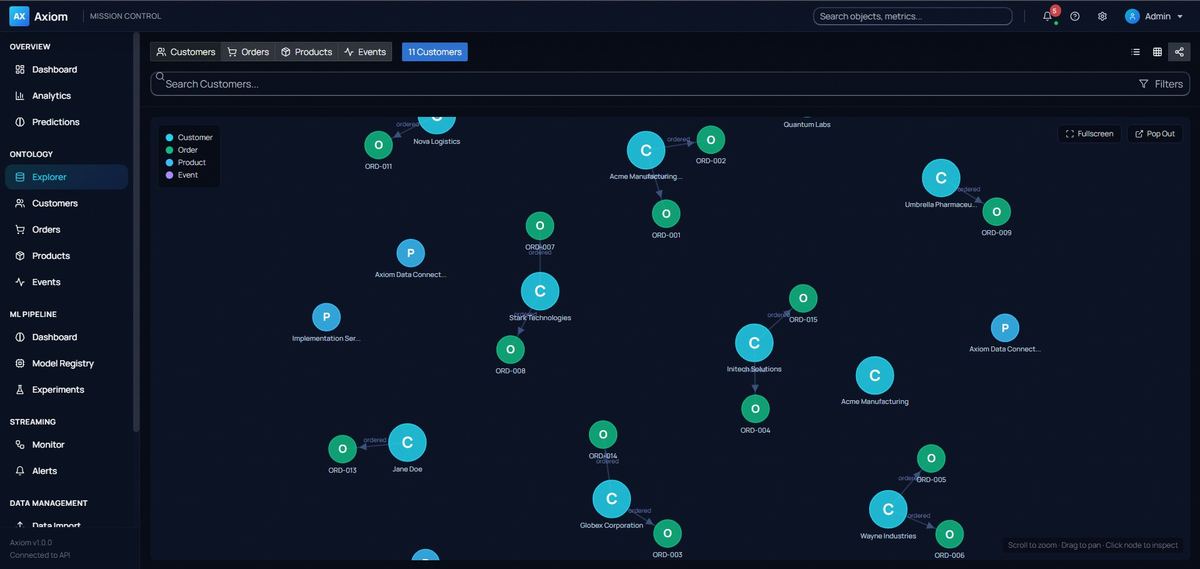
Task: Click the 11 Customers badge
Action: [435, 52]
